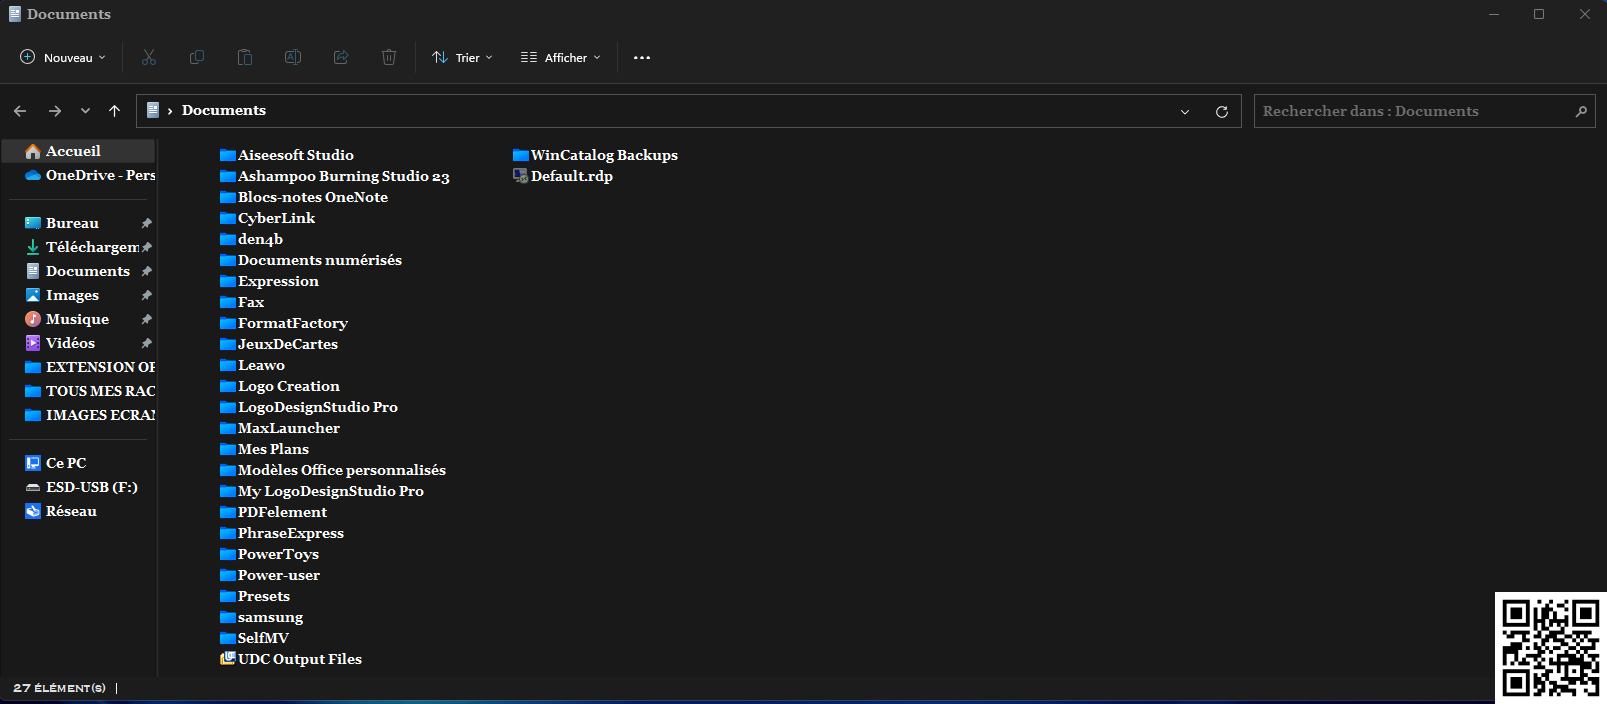Select Ashampoo Burning Studio 23 folder
This screenshot has width=1607, height=704.
335,176
